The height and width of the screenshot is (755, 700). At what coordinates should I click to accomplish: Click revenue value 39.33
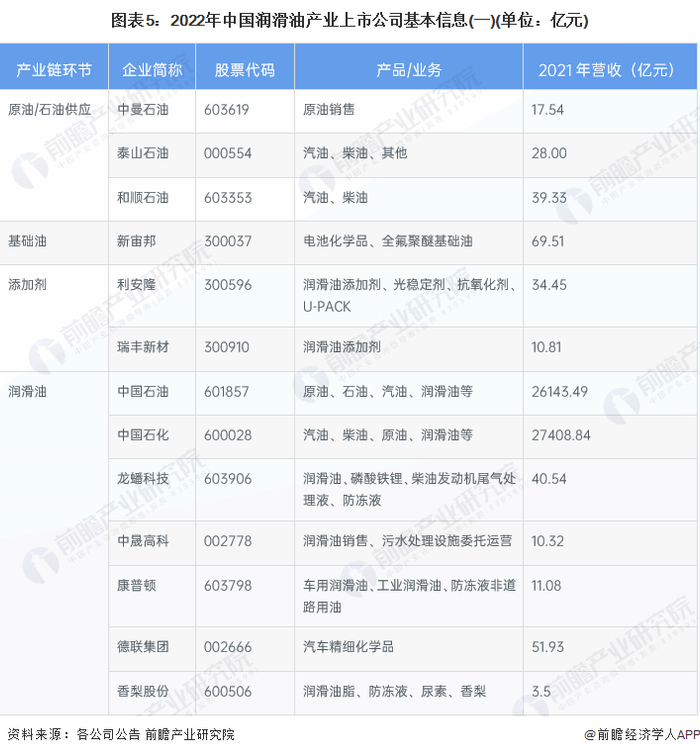click(549, 197)
